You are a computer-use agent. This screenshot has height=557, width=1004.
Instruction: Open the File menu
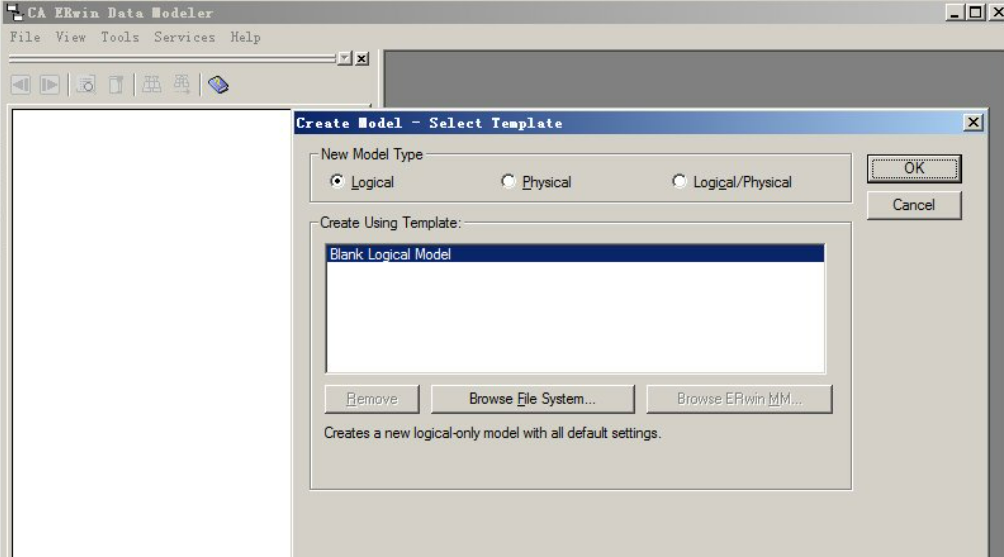point(25,37)
